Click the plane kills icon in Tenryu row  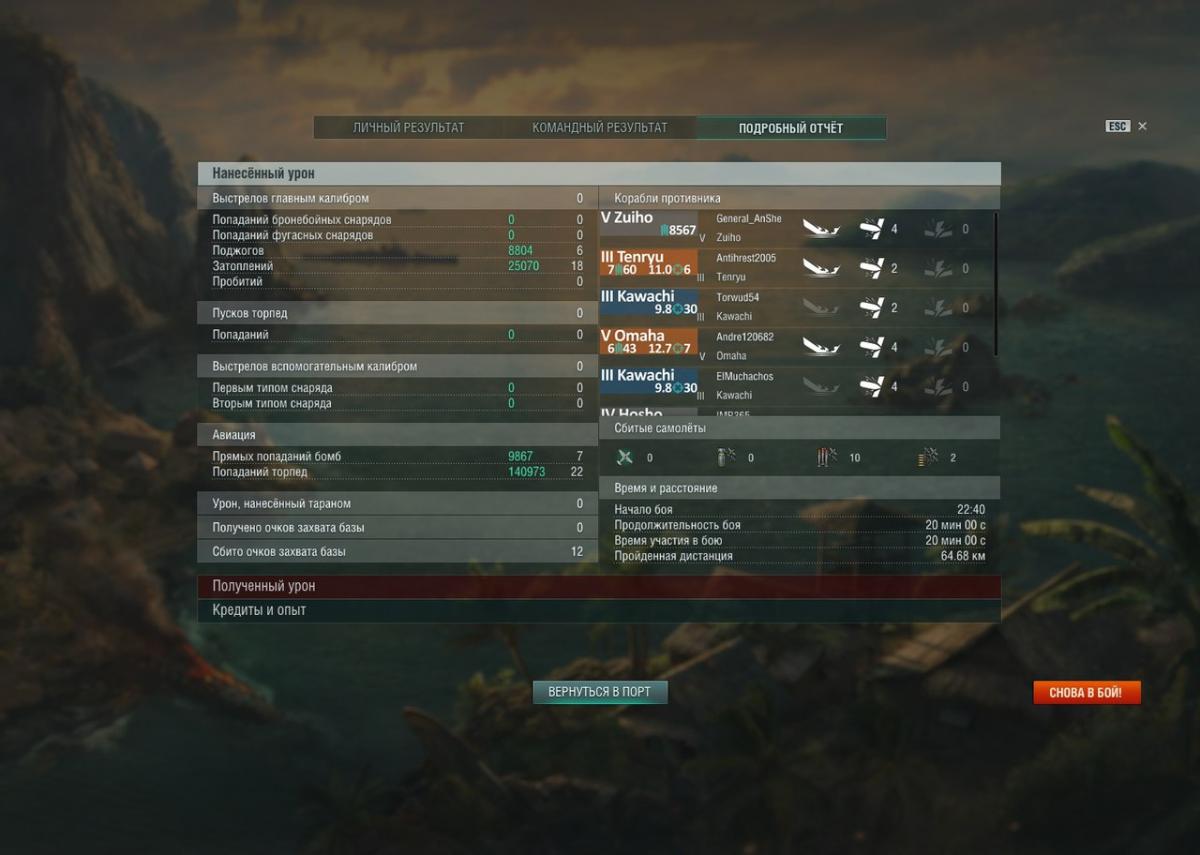click(872, 268)
